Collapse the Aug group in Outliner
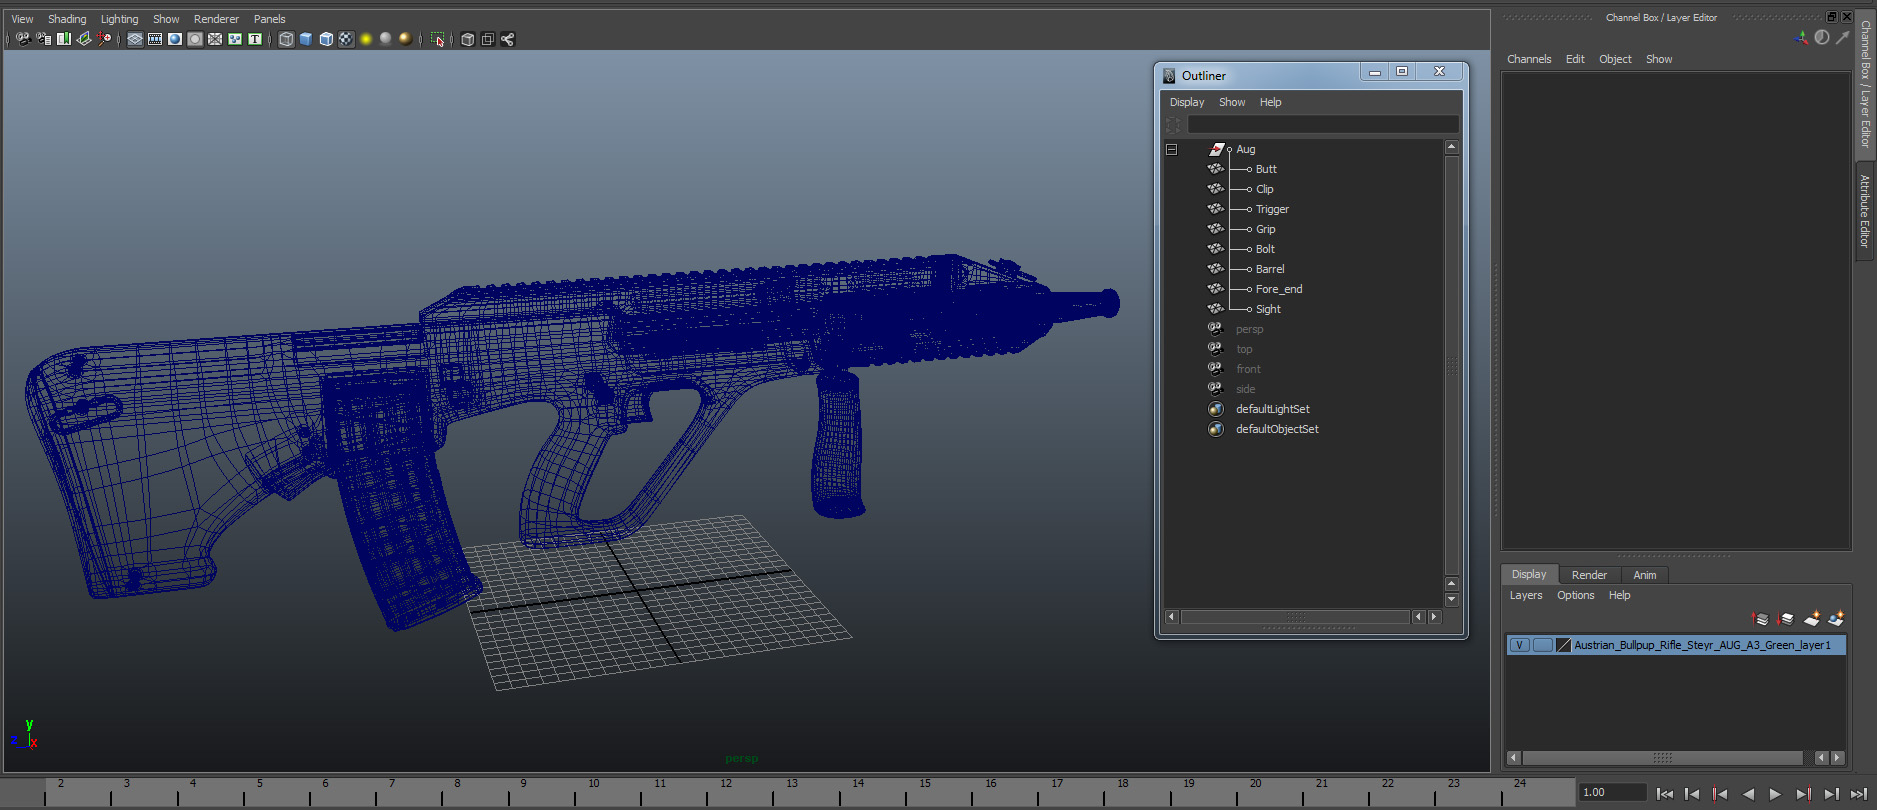The image size is (1877, 810). point(1172,149)
